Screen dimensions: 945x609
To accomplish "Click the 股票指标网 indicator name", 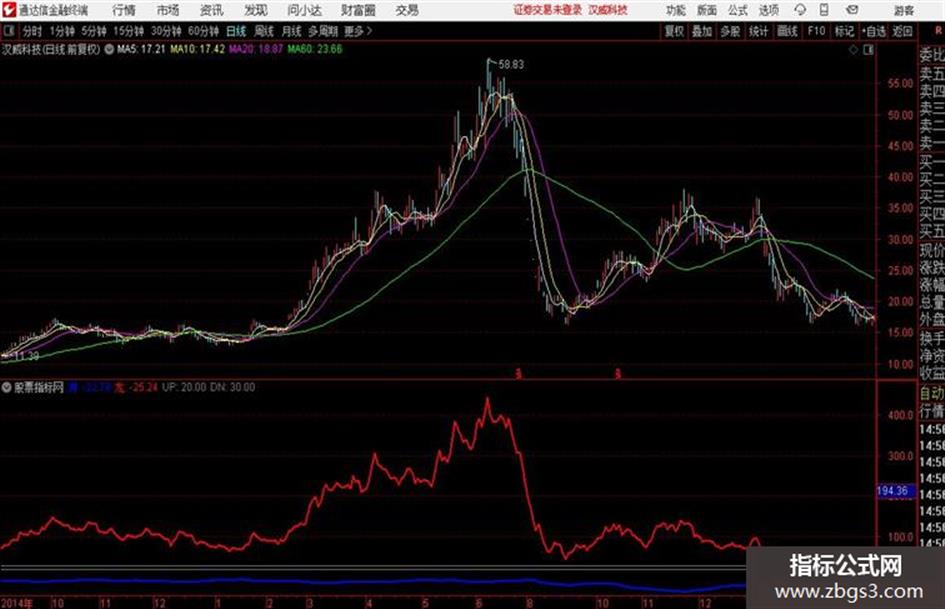I will coord(39,387).
